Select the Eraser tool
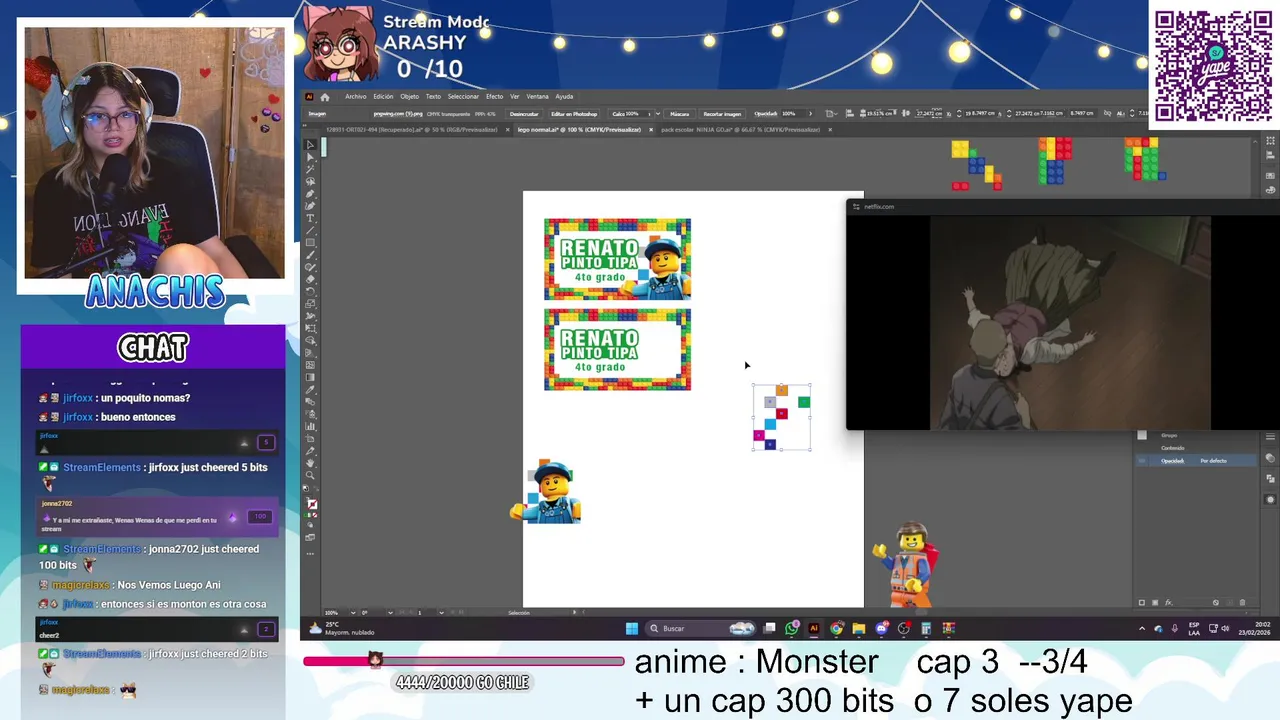1280x720 pixels. (311, 279)
